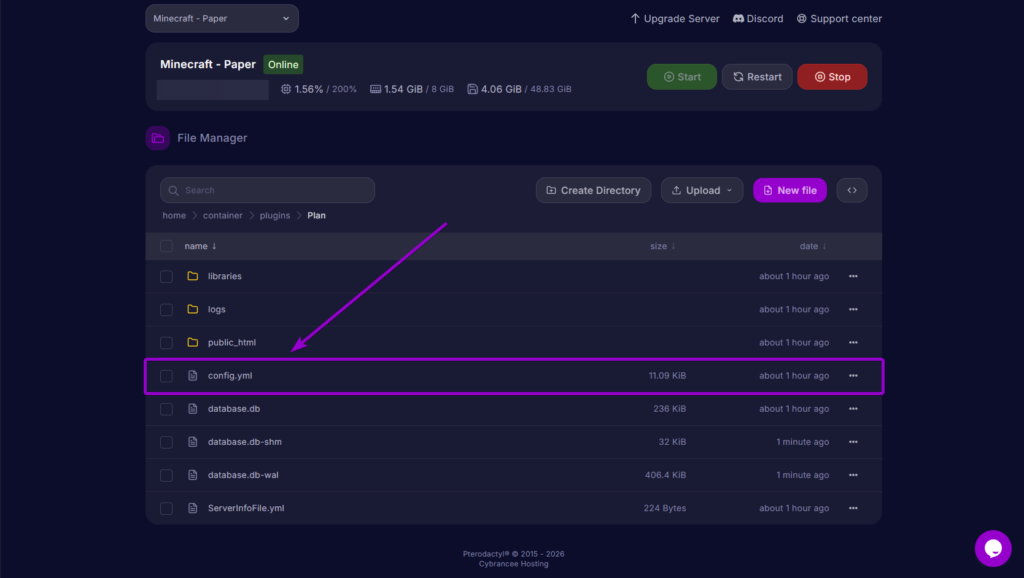Click the Upgrade Server arrow icon
This screenshot has height=578, width=1024.
coord(634,18)
